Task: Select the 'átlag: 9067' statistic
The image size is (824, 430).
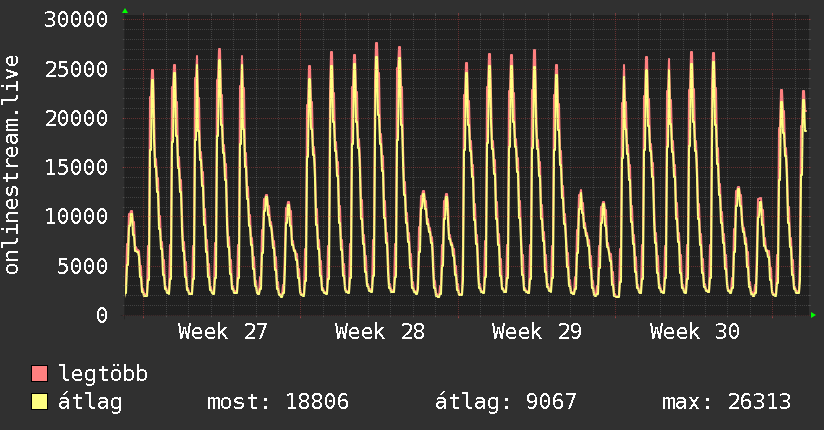Action: tap(506, 402)
